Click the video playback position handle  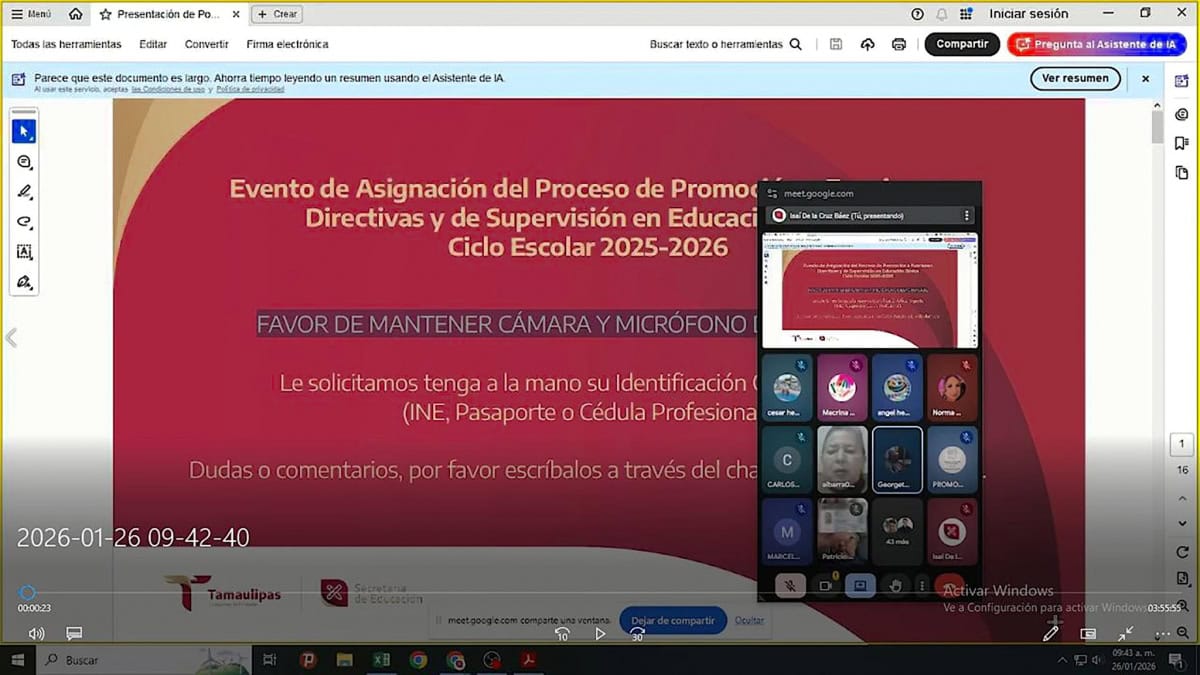coord(28,593)
